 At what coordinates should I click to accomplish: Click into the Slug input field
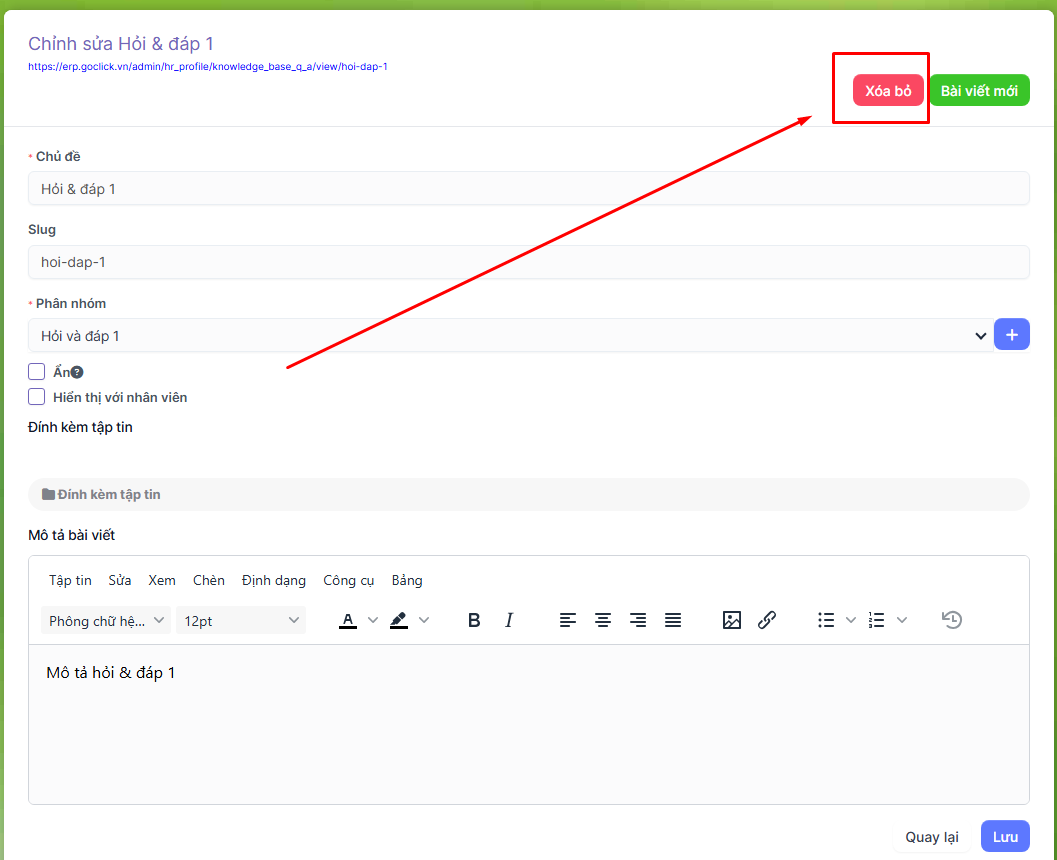point(528,262)
